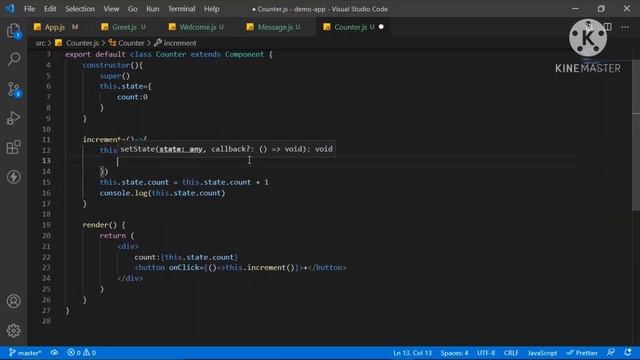Open the Explorer view in activity bar

(x=13, y=31)
